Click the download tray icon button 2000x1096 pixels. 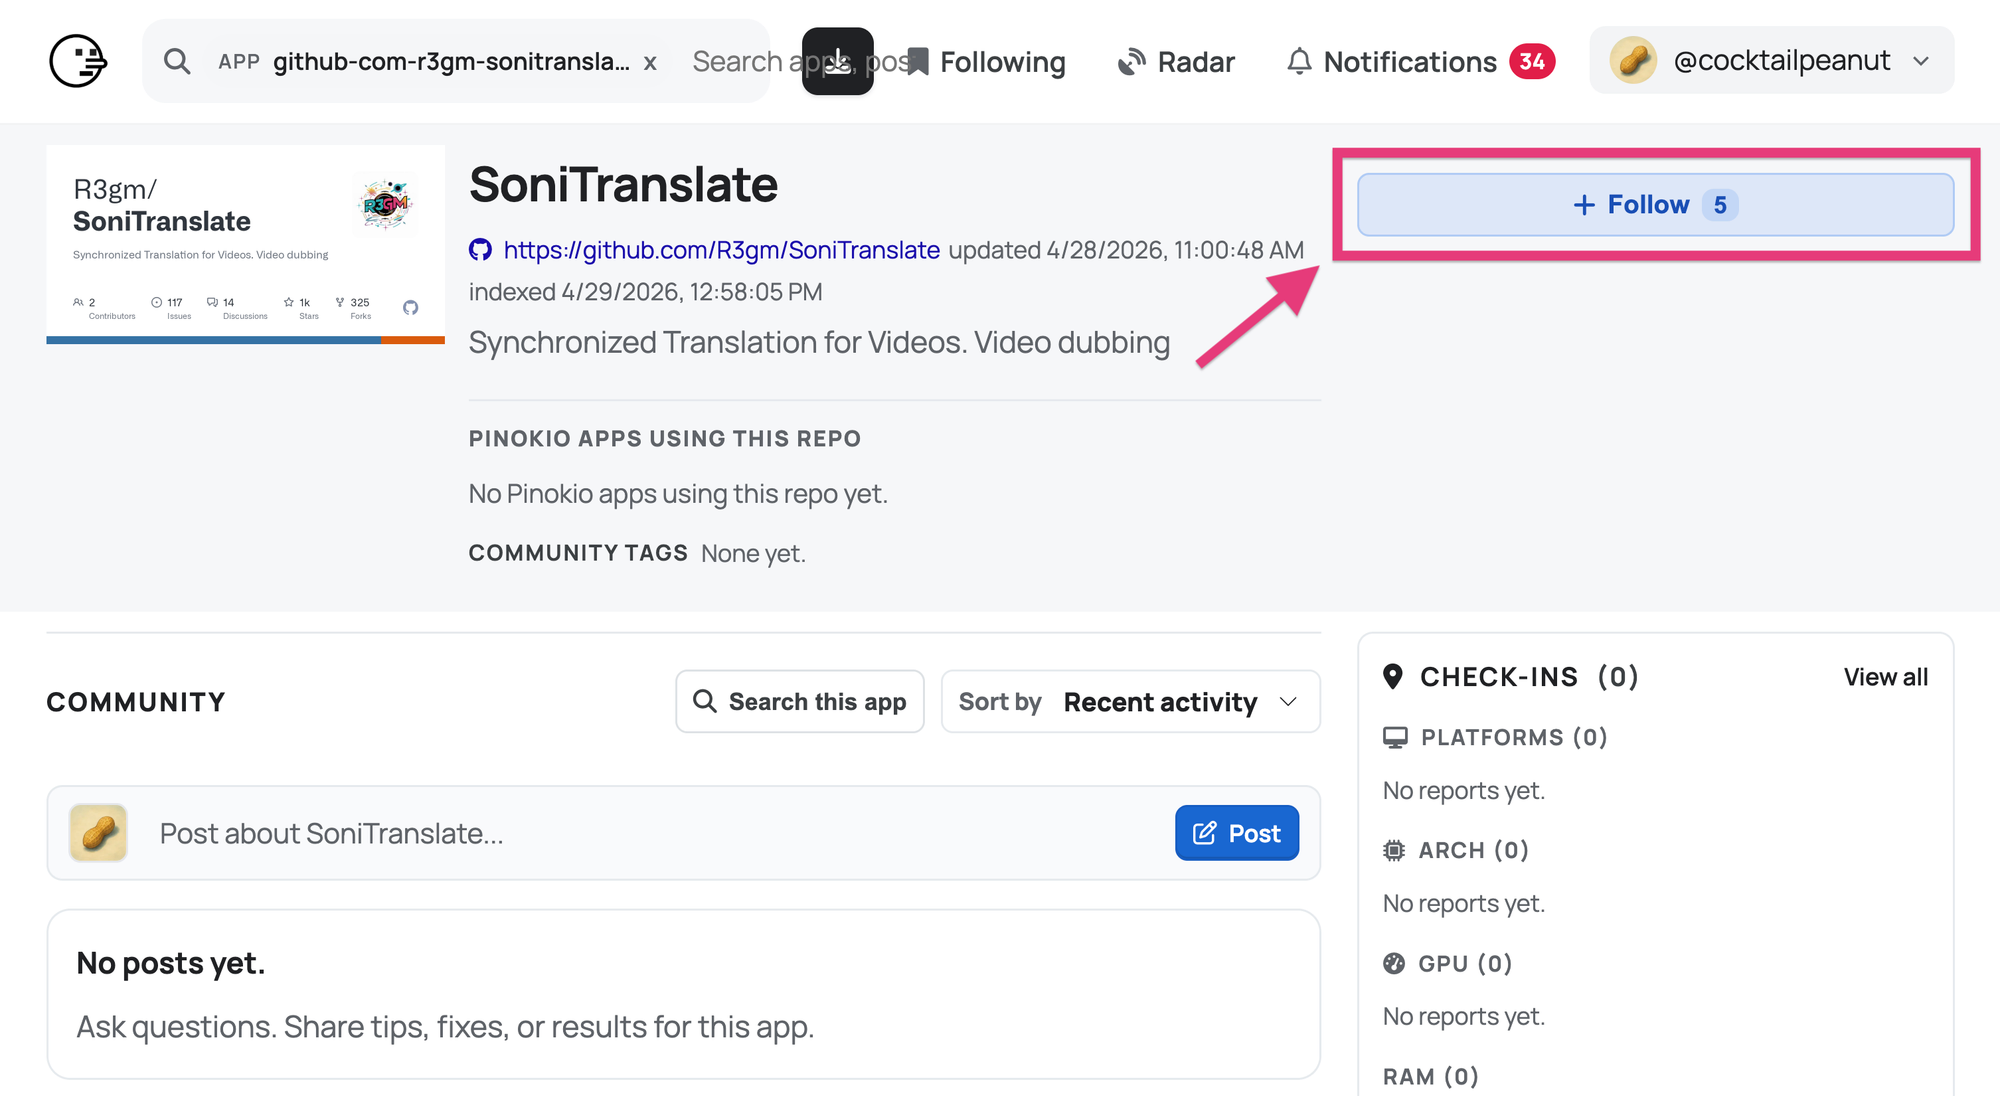838,61
